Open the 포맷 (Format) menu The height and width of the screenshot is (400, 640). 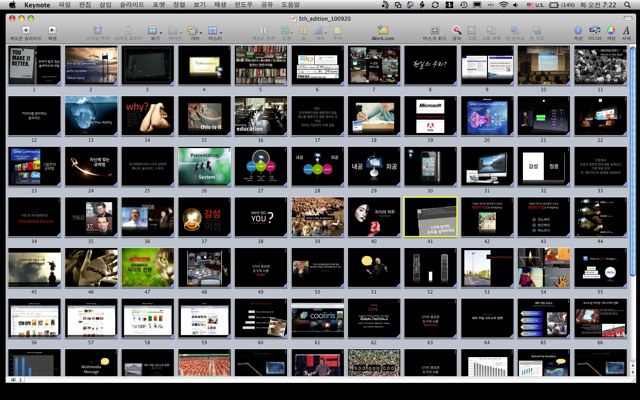159,5
